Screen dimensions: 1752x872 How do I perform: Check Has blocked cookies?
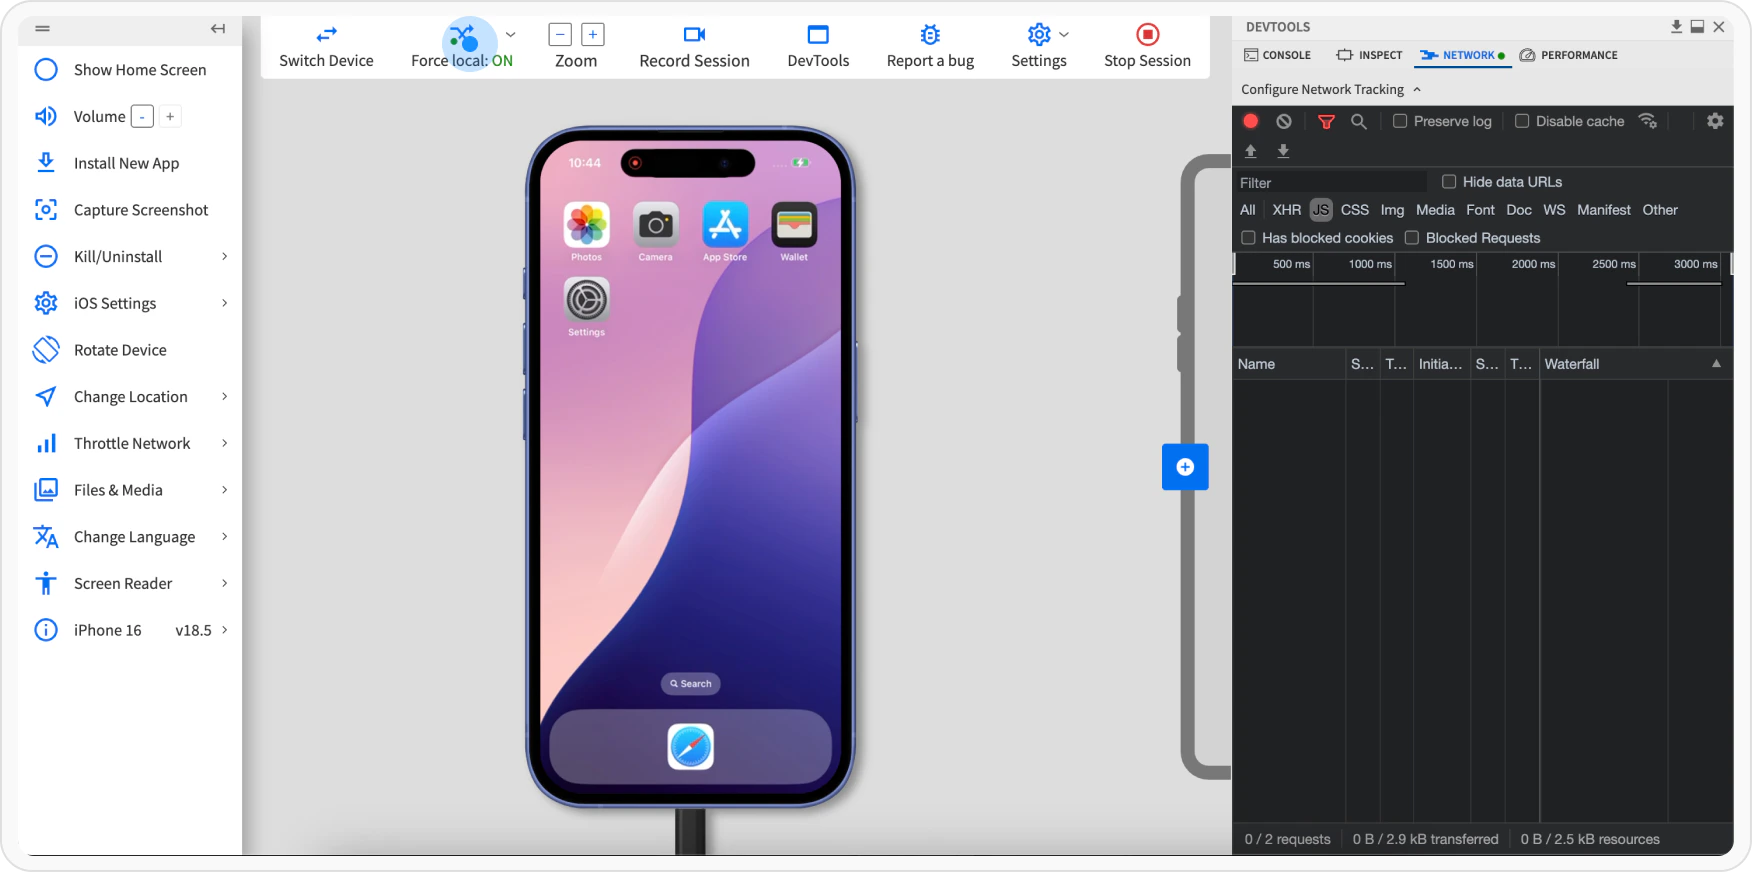pos(1248,238)
